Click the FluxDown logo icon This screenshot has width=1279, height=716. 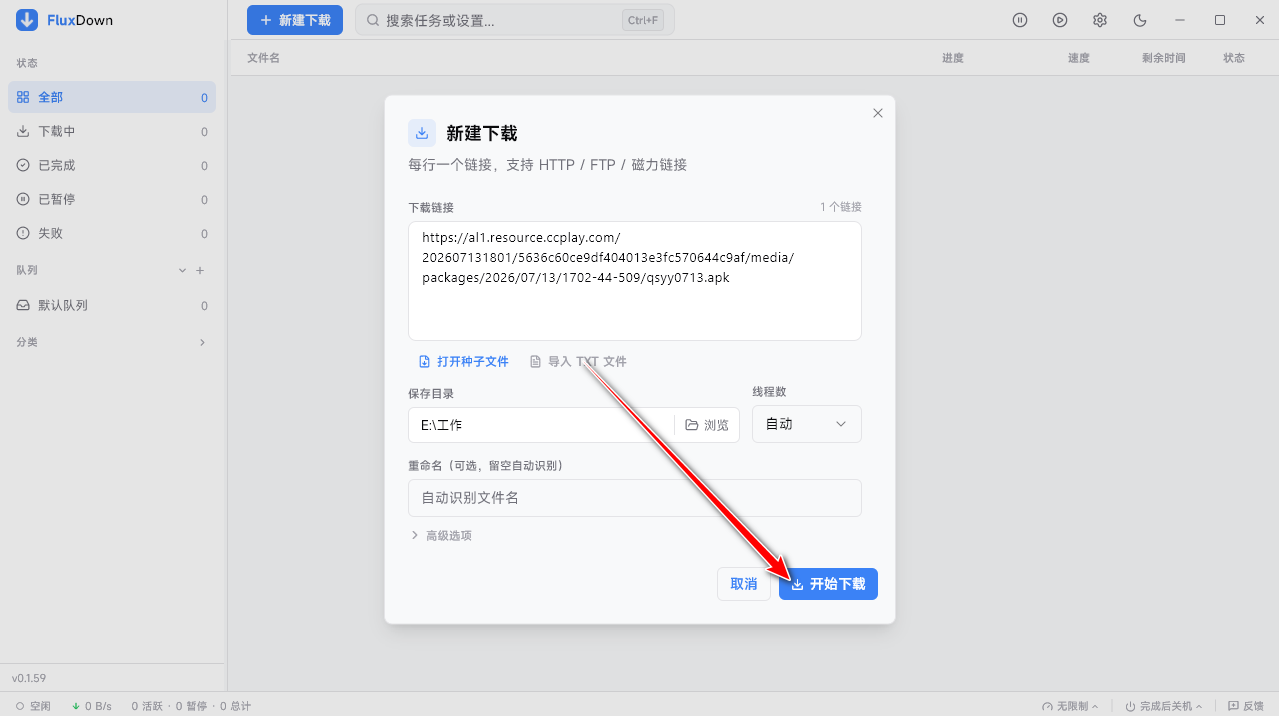point(27,20)
